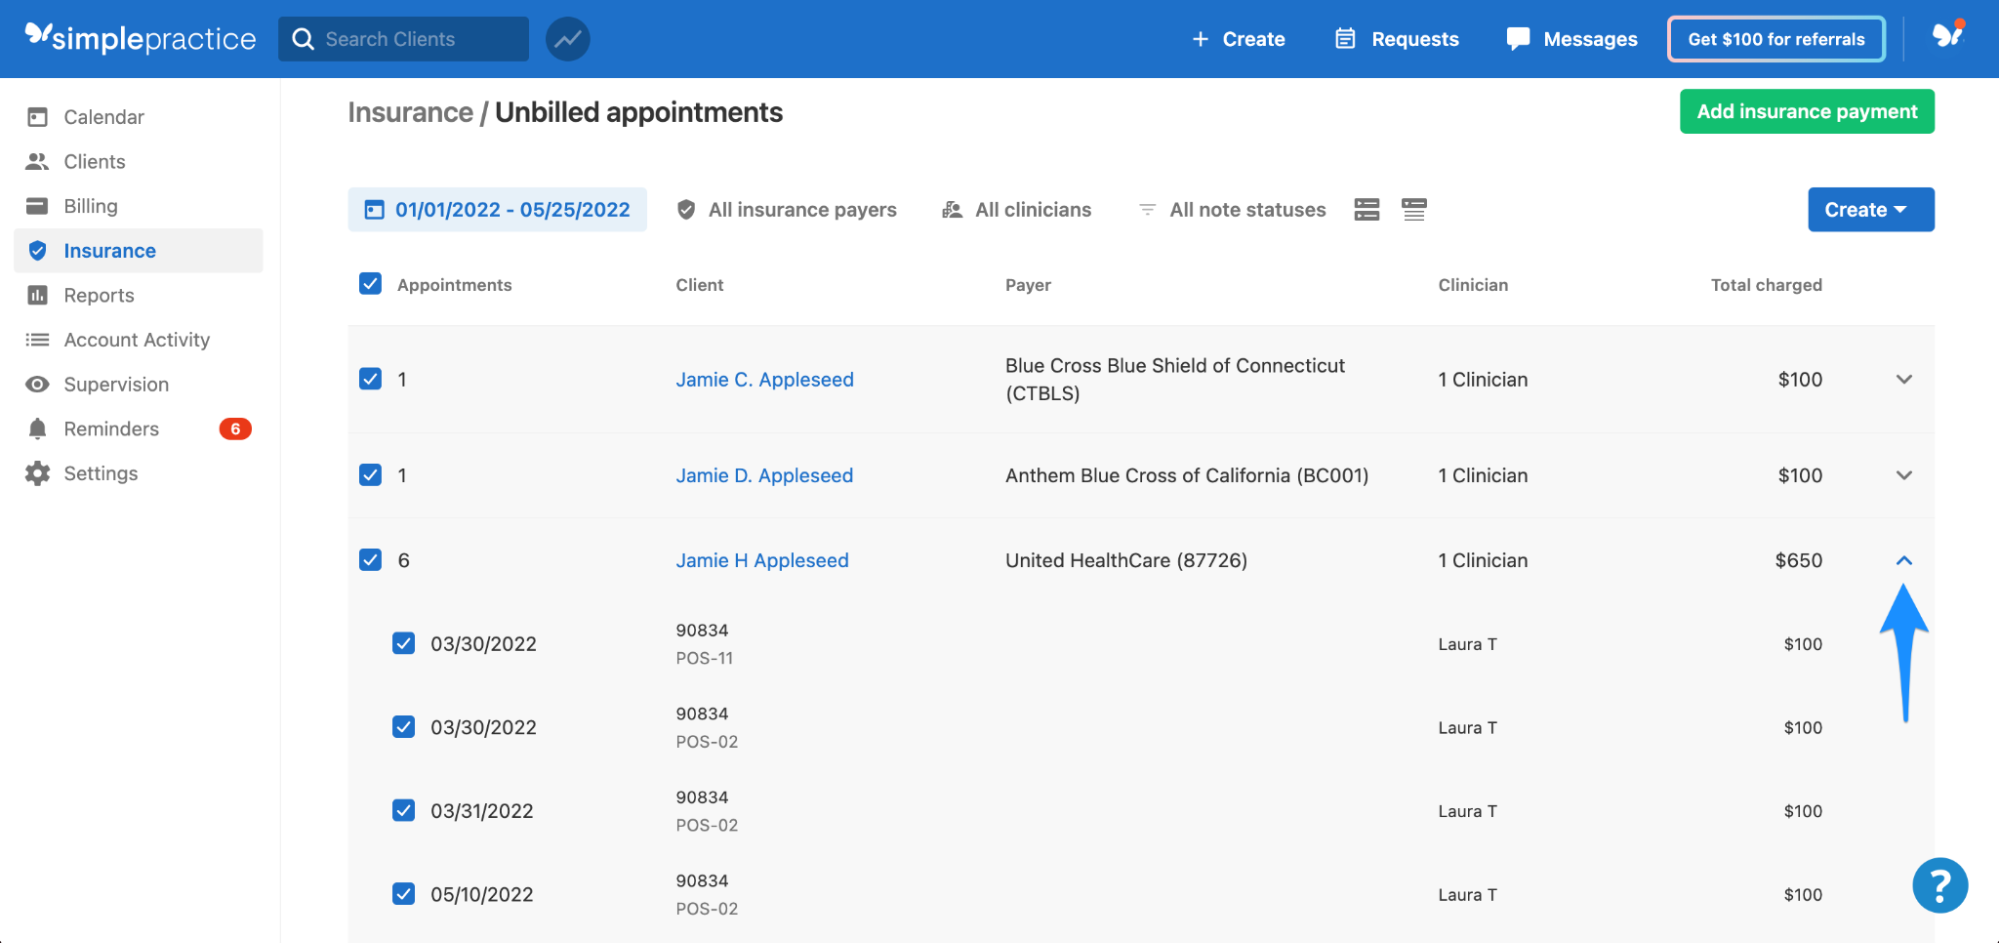Open Jamie H Appleseed client link
Image resolution: width=1999 pixels, height=943 pixels.
tap(762, 560)
